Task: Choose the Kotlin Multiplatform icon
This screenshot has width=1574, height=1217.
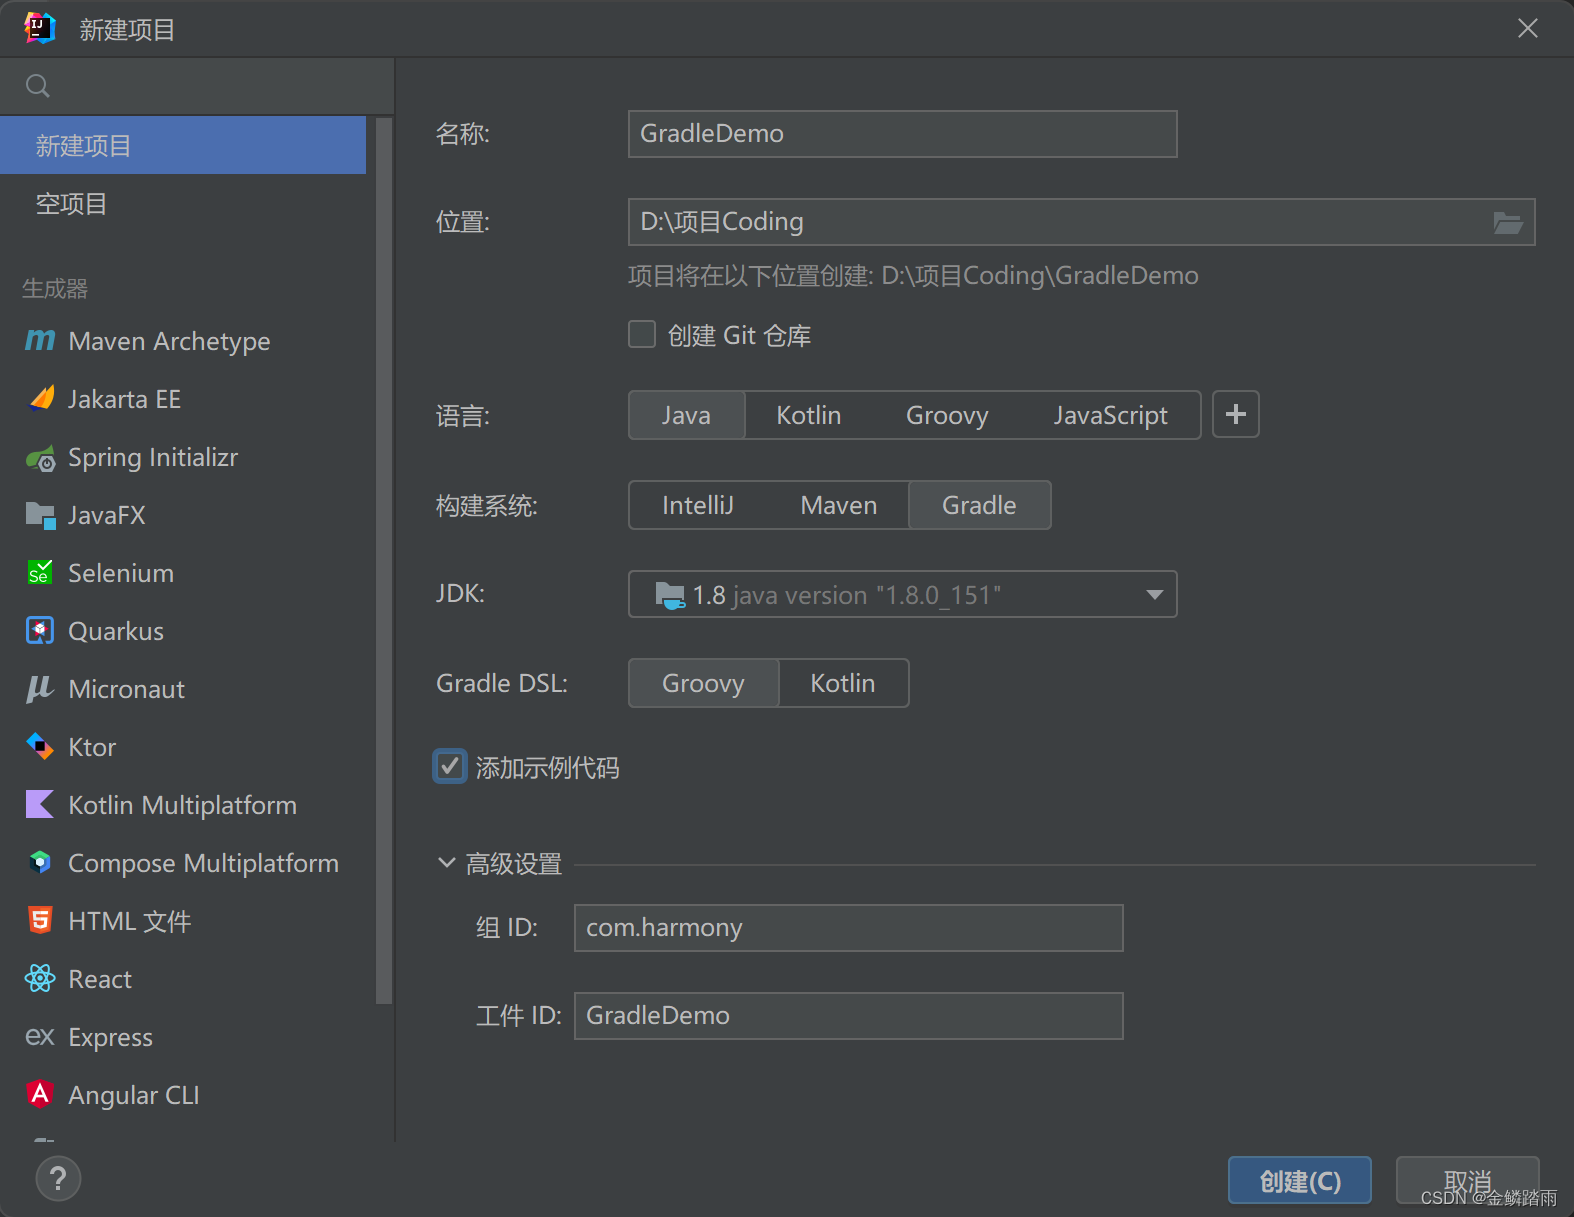Action: click(x=40, y=805)
